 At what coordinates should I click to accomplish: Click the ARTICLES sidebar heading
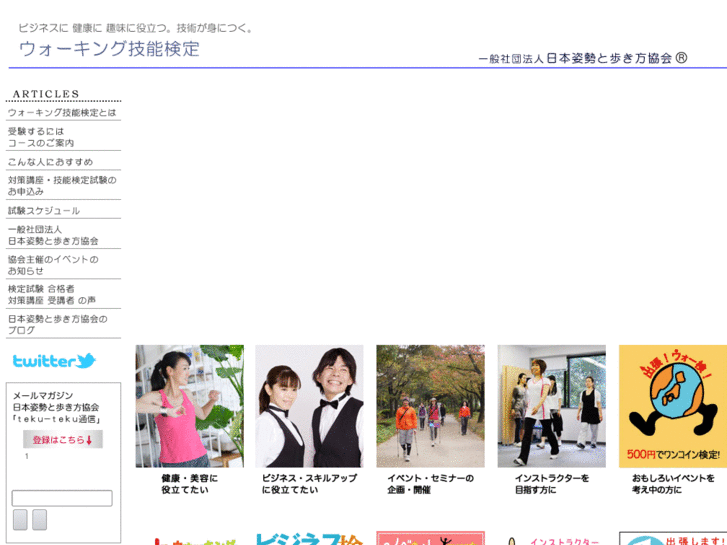click(46, 94)
